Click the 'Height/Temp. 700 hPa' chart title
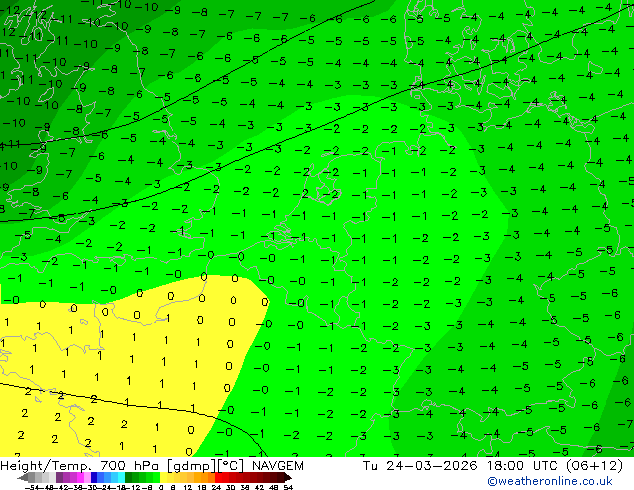The image size is (634, 490). [80, 466]
